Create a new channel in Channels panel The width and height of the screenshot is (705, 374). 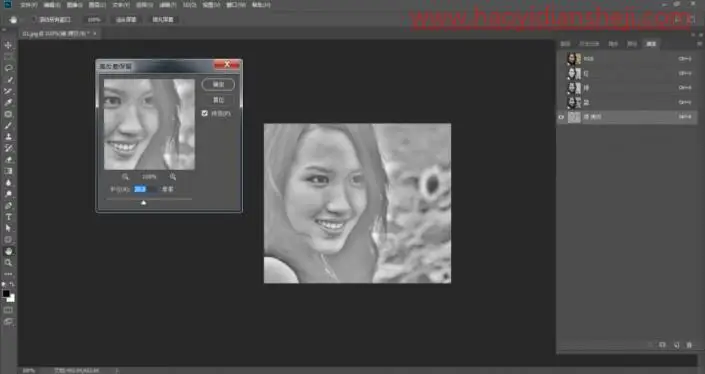(676, 345)
